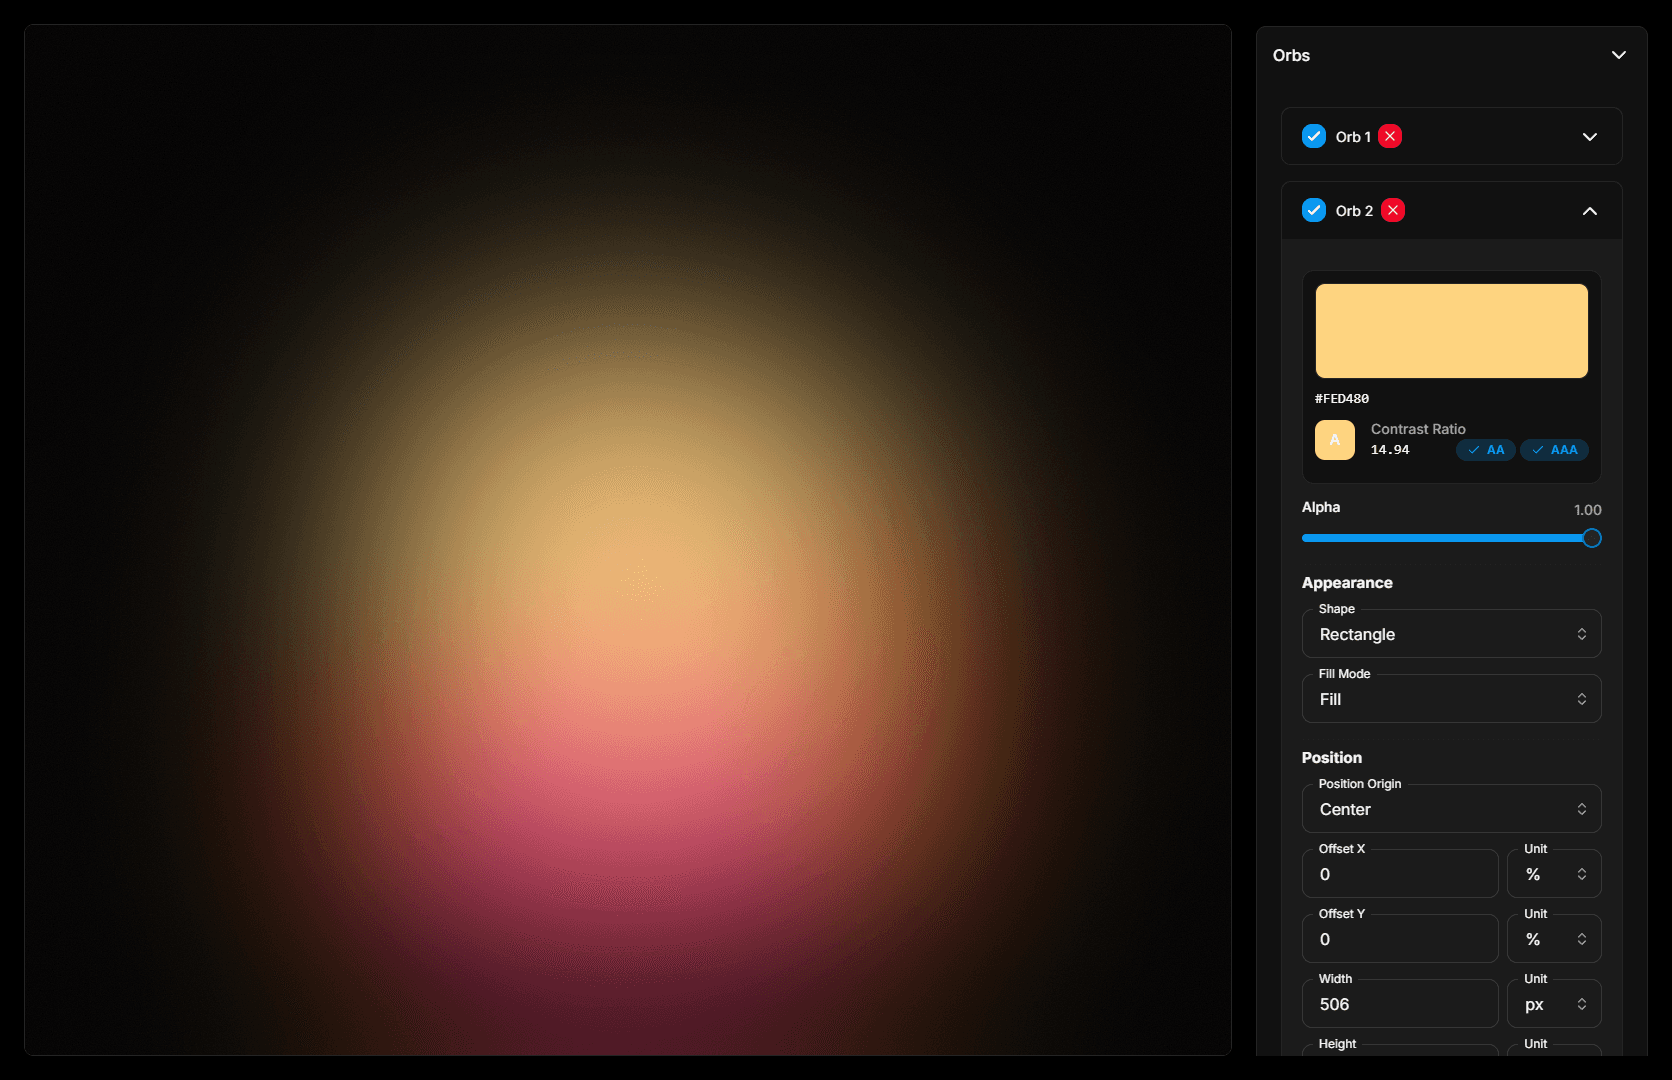
Task: Delete Orb 2 using the red X icon
Action: pos(1393,210)
